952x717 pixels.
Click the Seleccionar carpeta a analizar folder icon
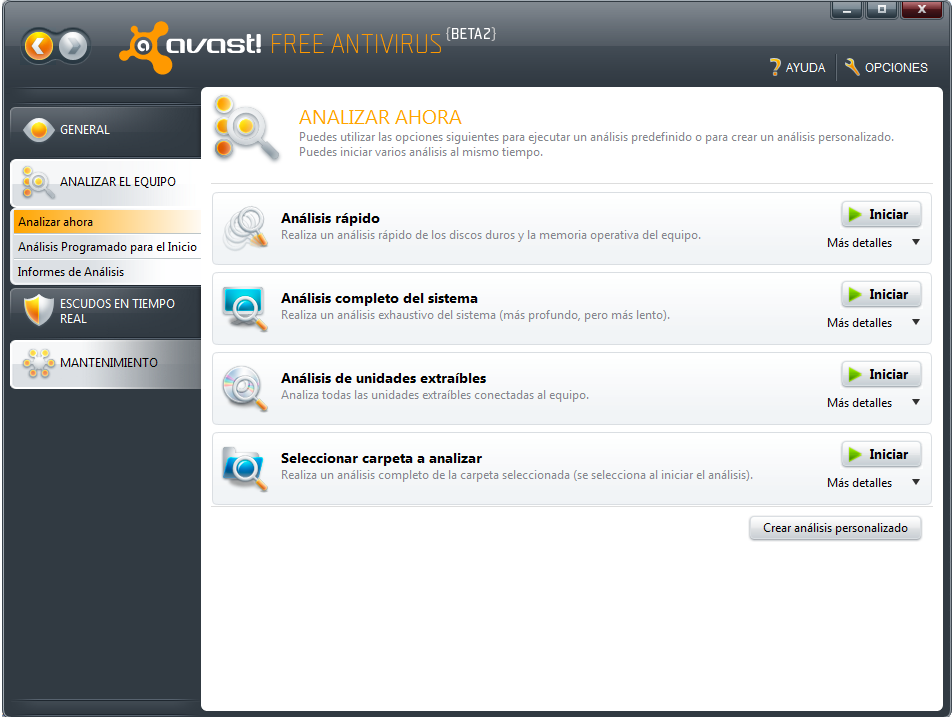pyautogui.click(x=245, y=469)
